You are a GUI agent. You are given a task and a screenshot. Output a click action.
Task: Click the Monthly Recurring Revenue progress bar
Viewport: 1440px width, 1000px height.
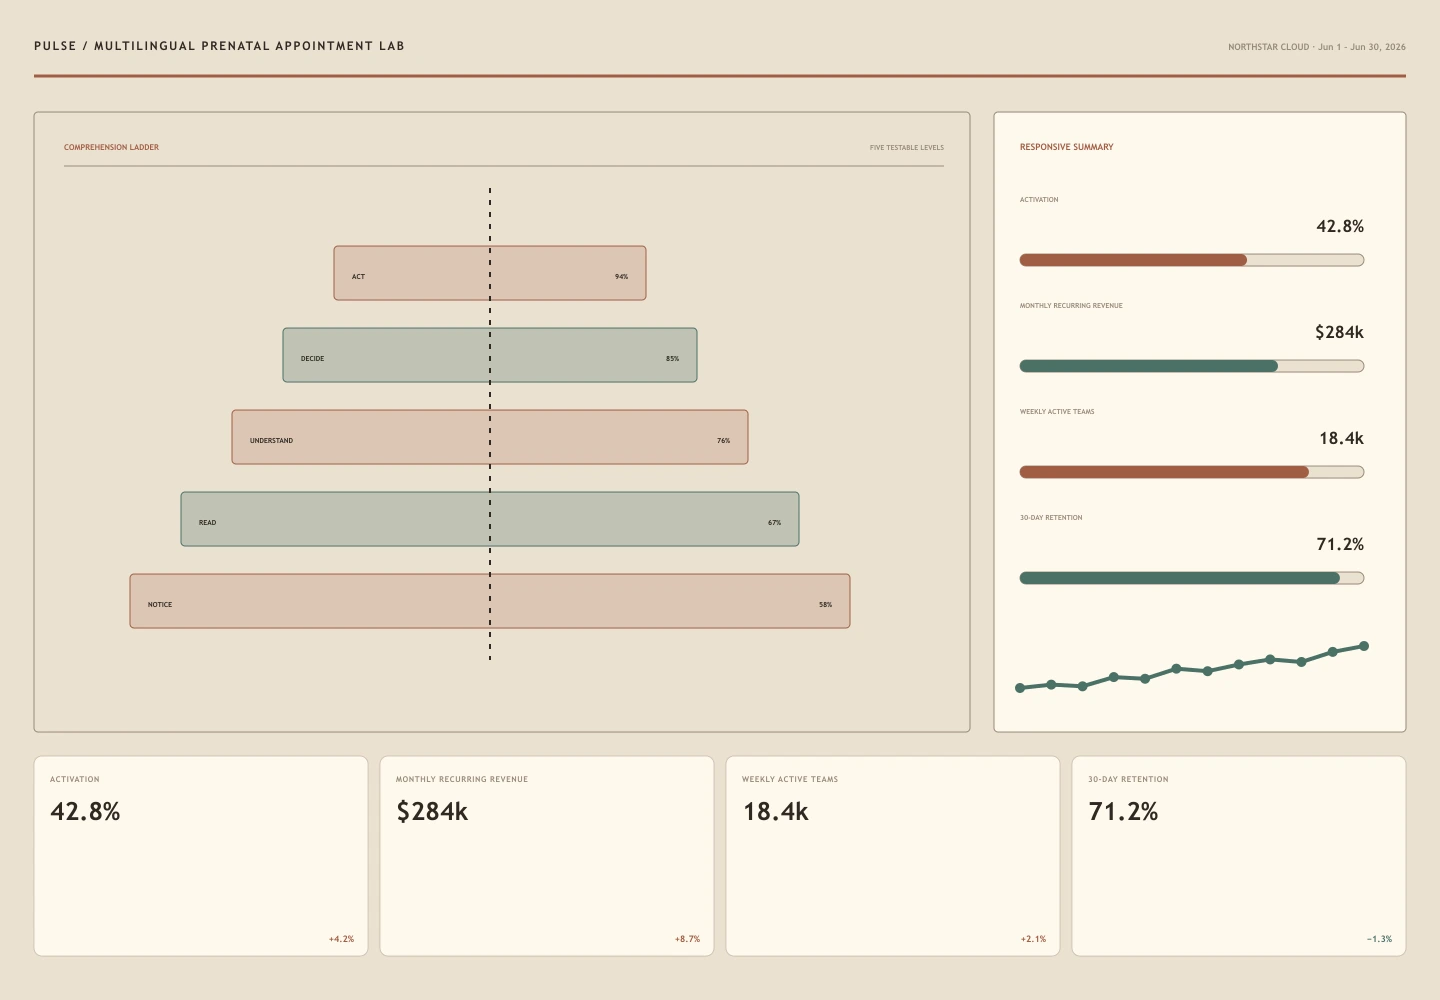[1192, 366]
